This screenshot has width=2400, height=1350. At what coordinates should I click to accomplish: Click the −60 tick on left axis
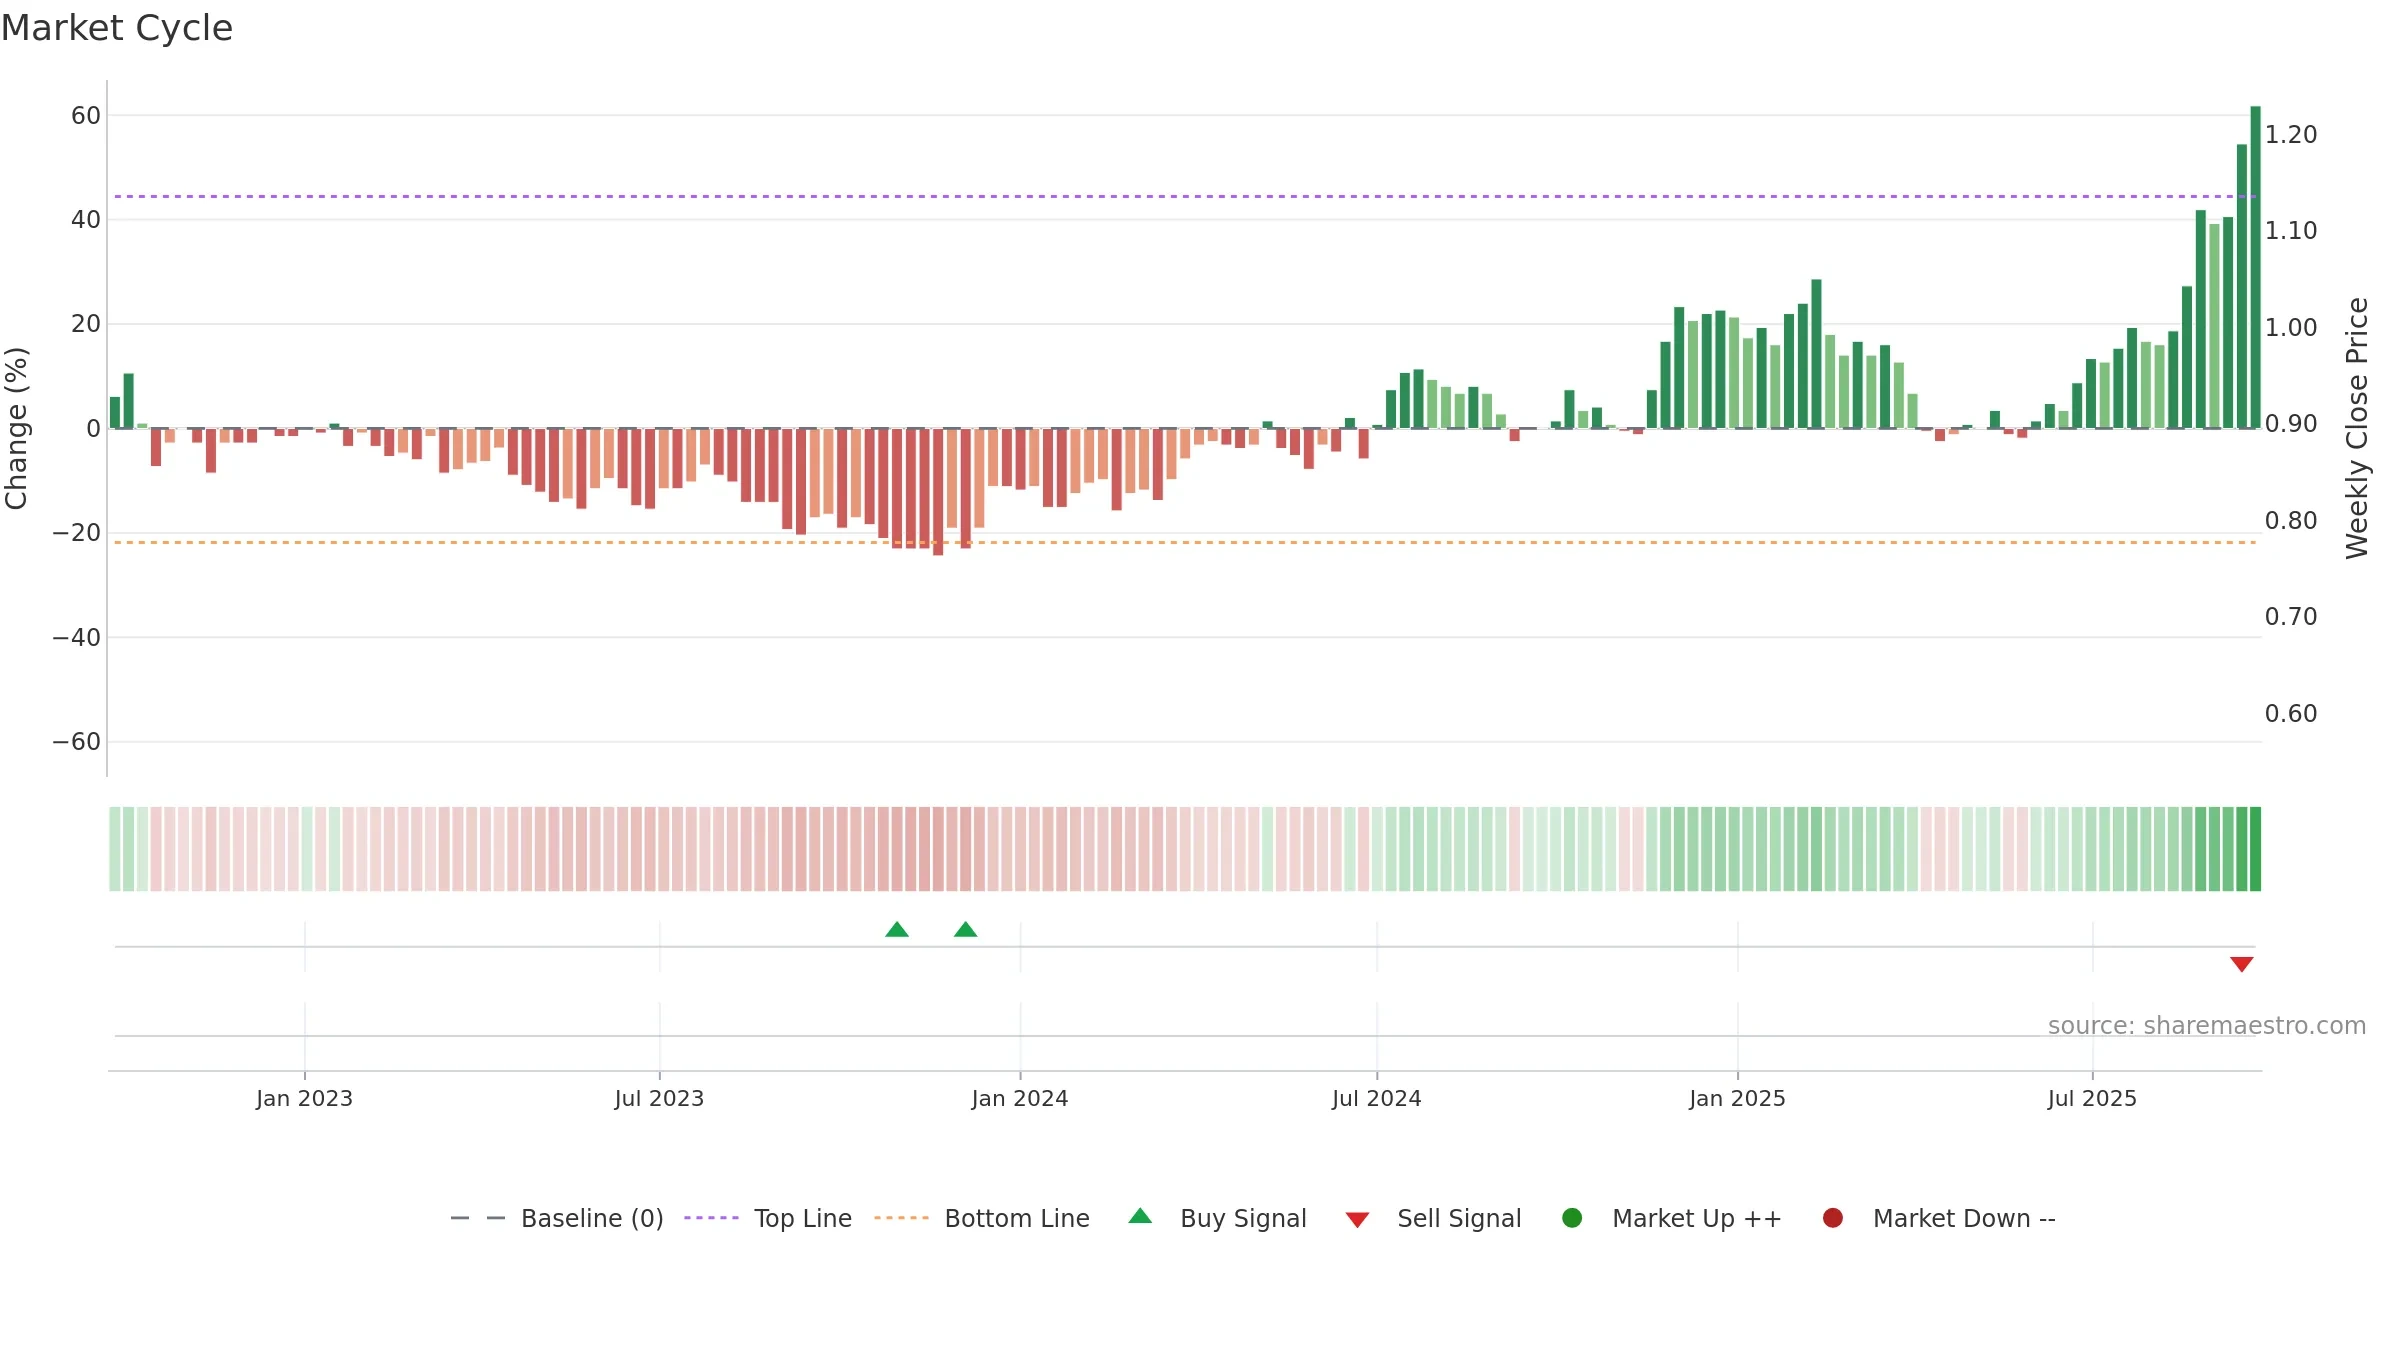[77, 742]
